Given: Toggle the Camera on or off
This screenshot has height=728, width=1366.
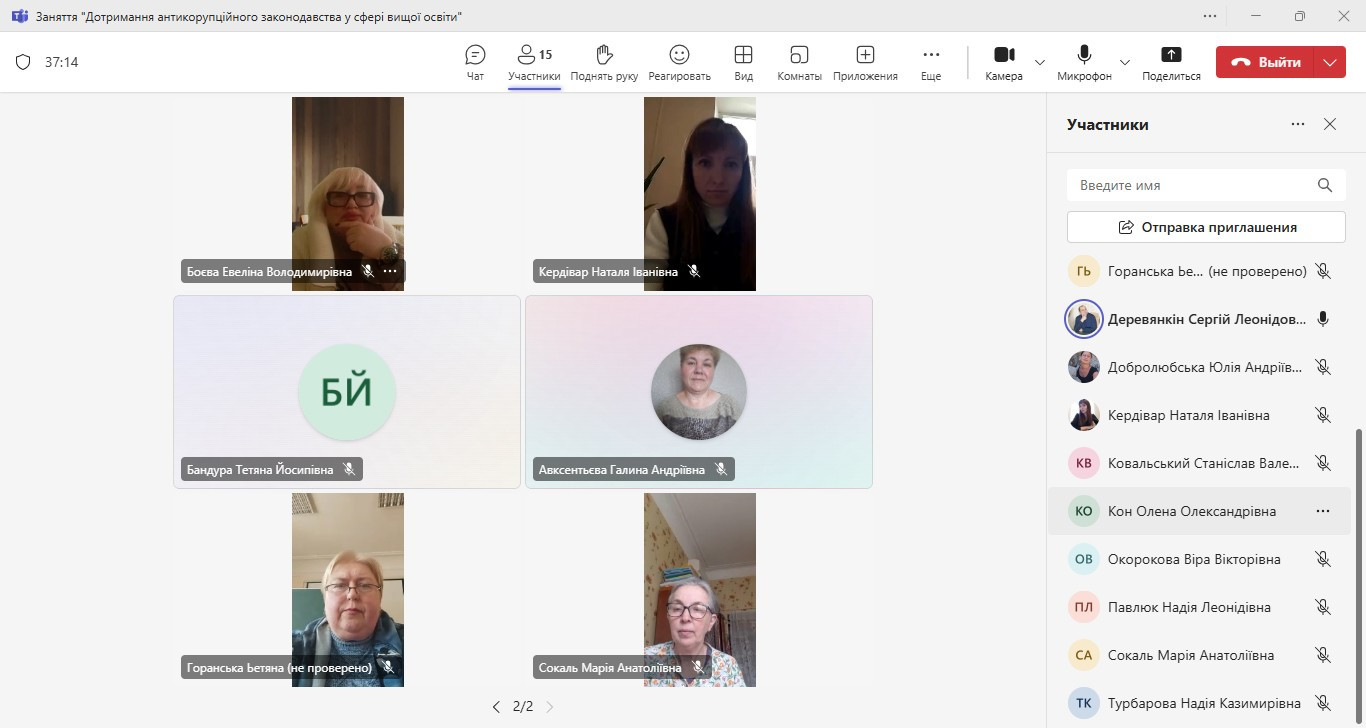Looking at the screenshot, I should tap(1004, 62).
